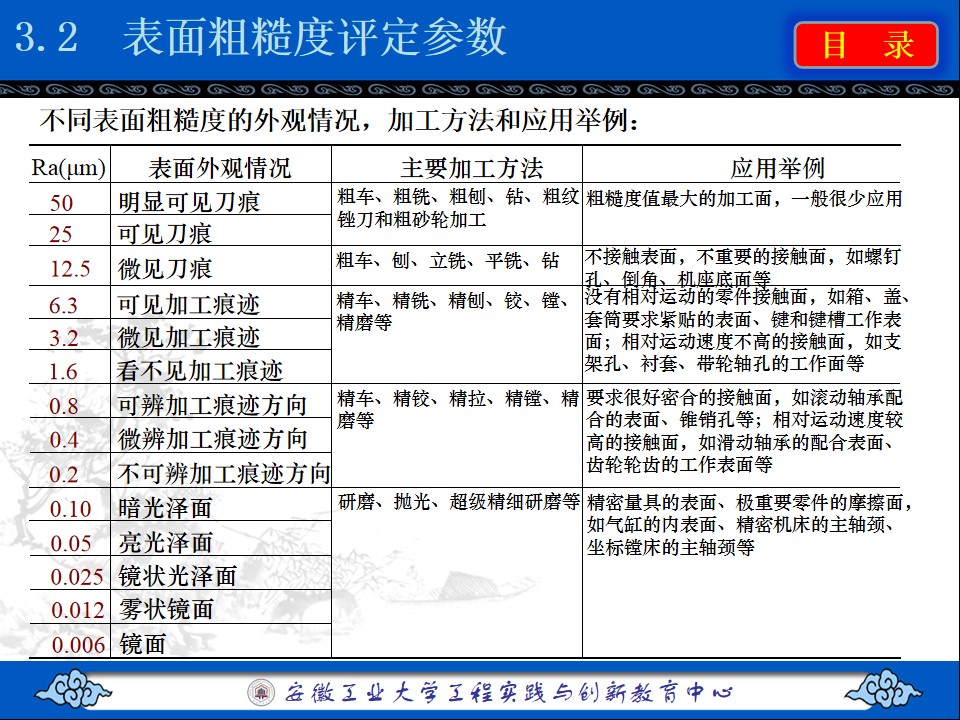
Task: Click the footer text 安徽工业大学工程实践与创新教育中心
Action: tap(509, 692)
